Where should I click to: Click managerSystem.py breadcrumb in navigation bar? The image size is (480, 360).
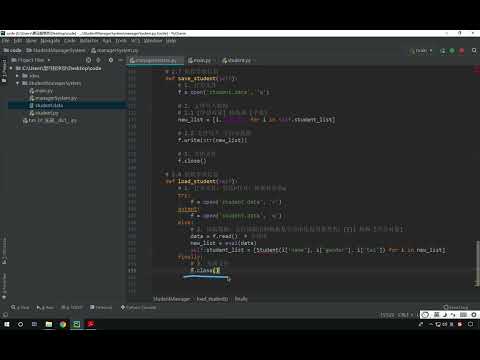pyautogui.click(x=114, y=50)
